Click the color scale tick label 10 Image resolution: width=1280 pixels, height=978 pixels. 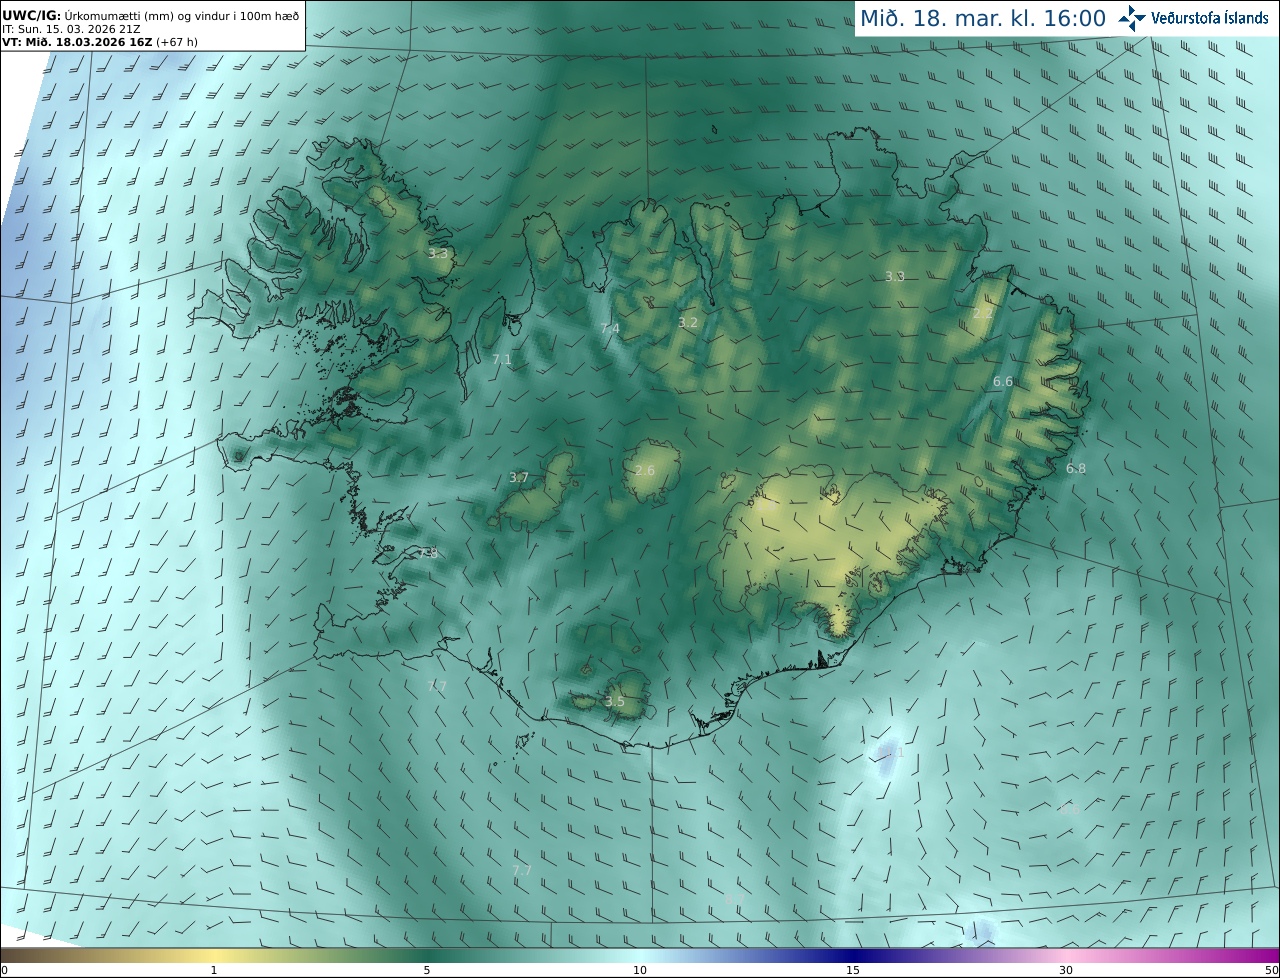[640, 970]
